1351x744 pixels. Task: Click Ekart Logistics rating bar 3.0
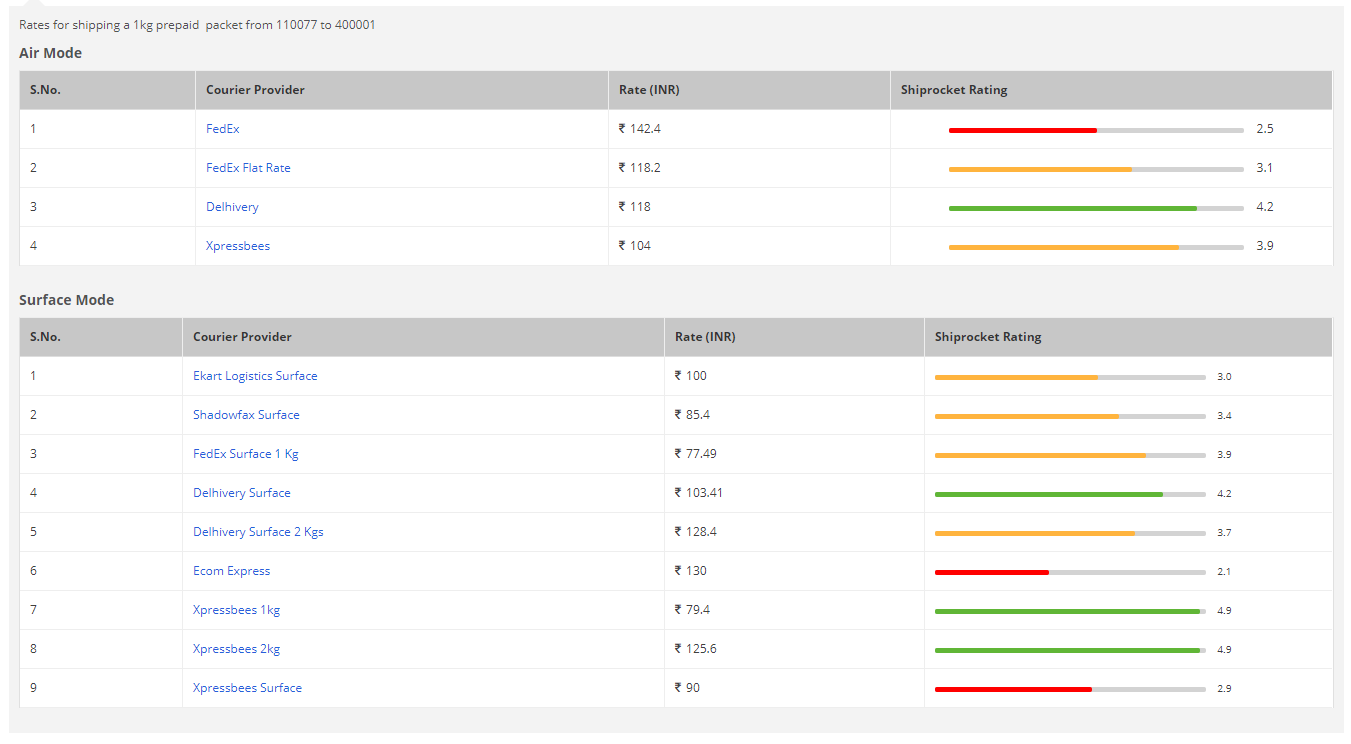pos(1070,377)
